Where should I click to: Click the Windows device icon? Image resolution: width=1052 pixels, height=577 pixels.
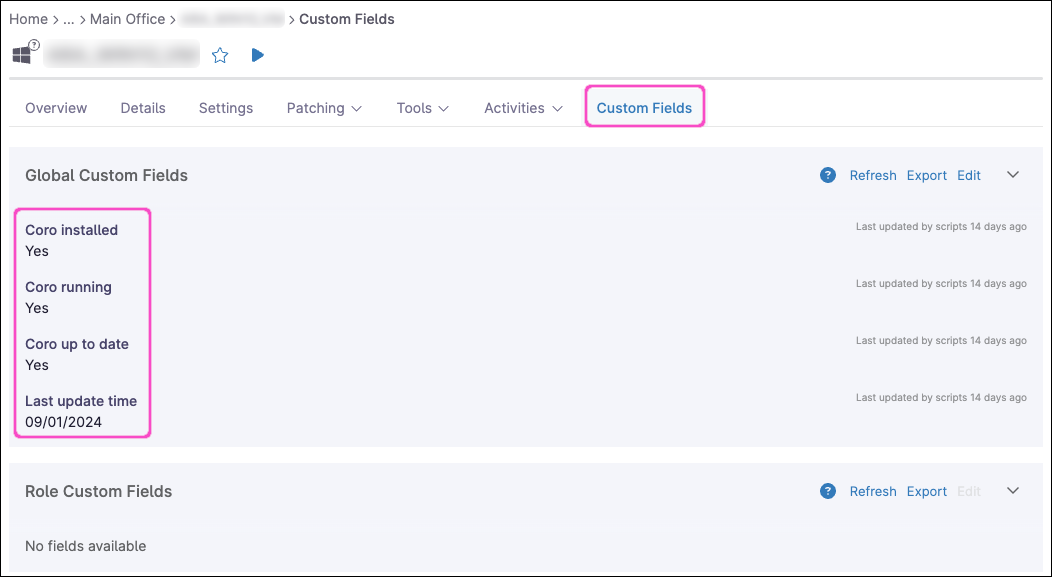pos(22,55)
